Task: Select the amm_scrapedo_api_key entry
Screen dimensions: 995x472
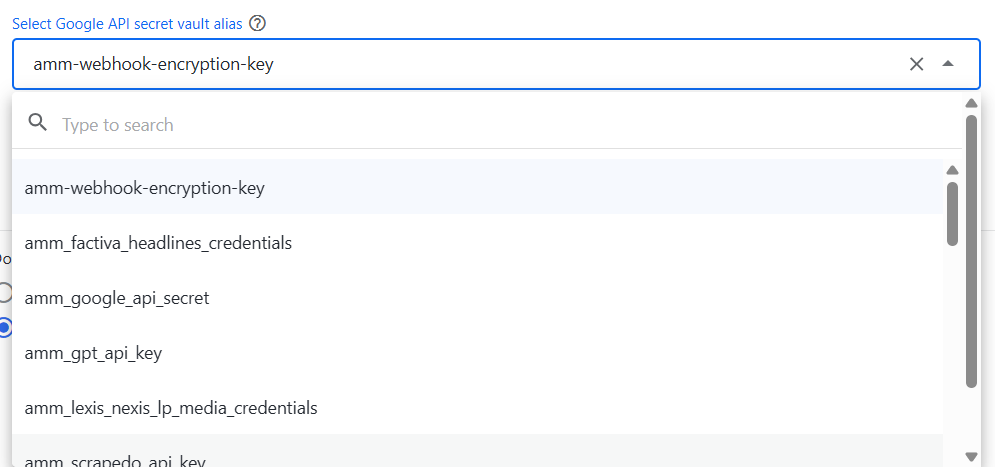Action: [x=477, y=453]
